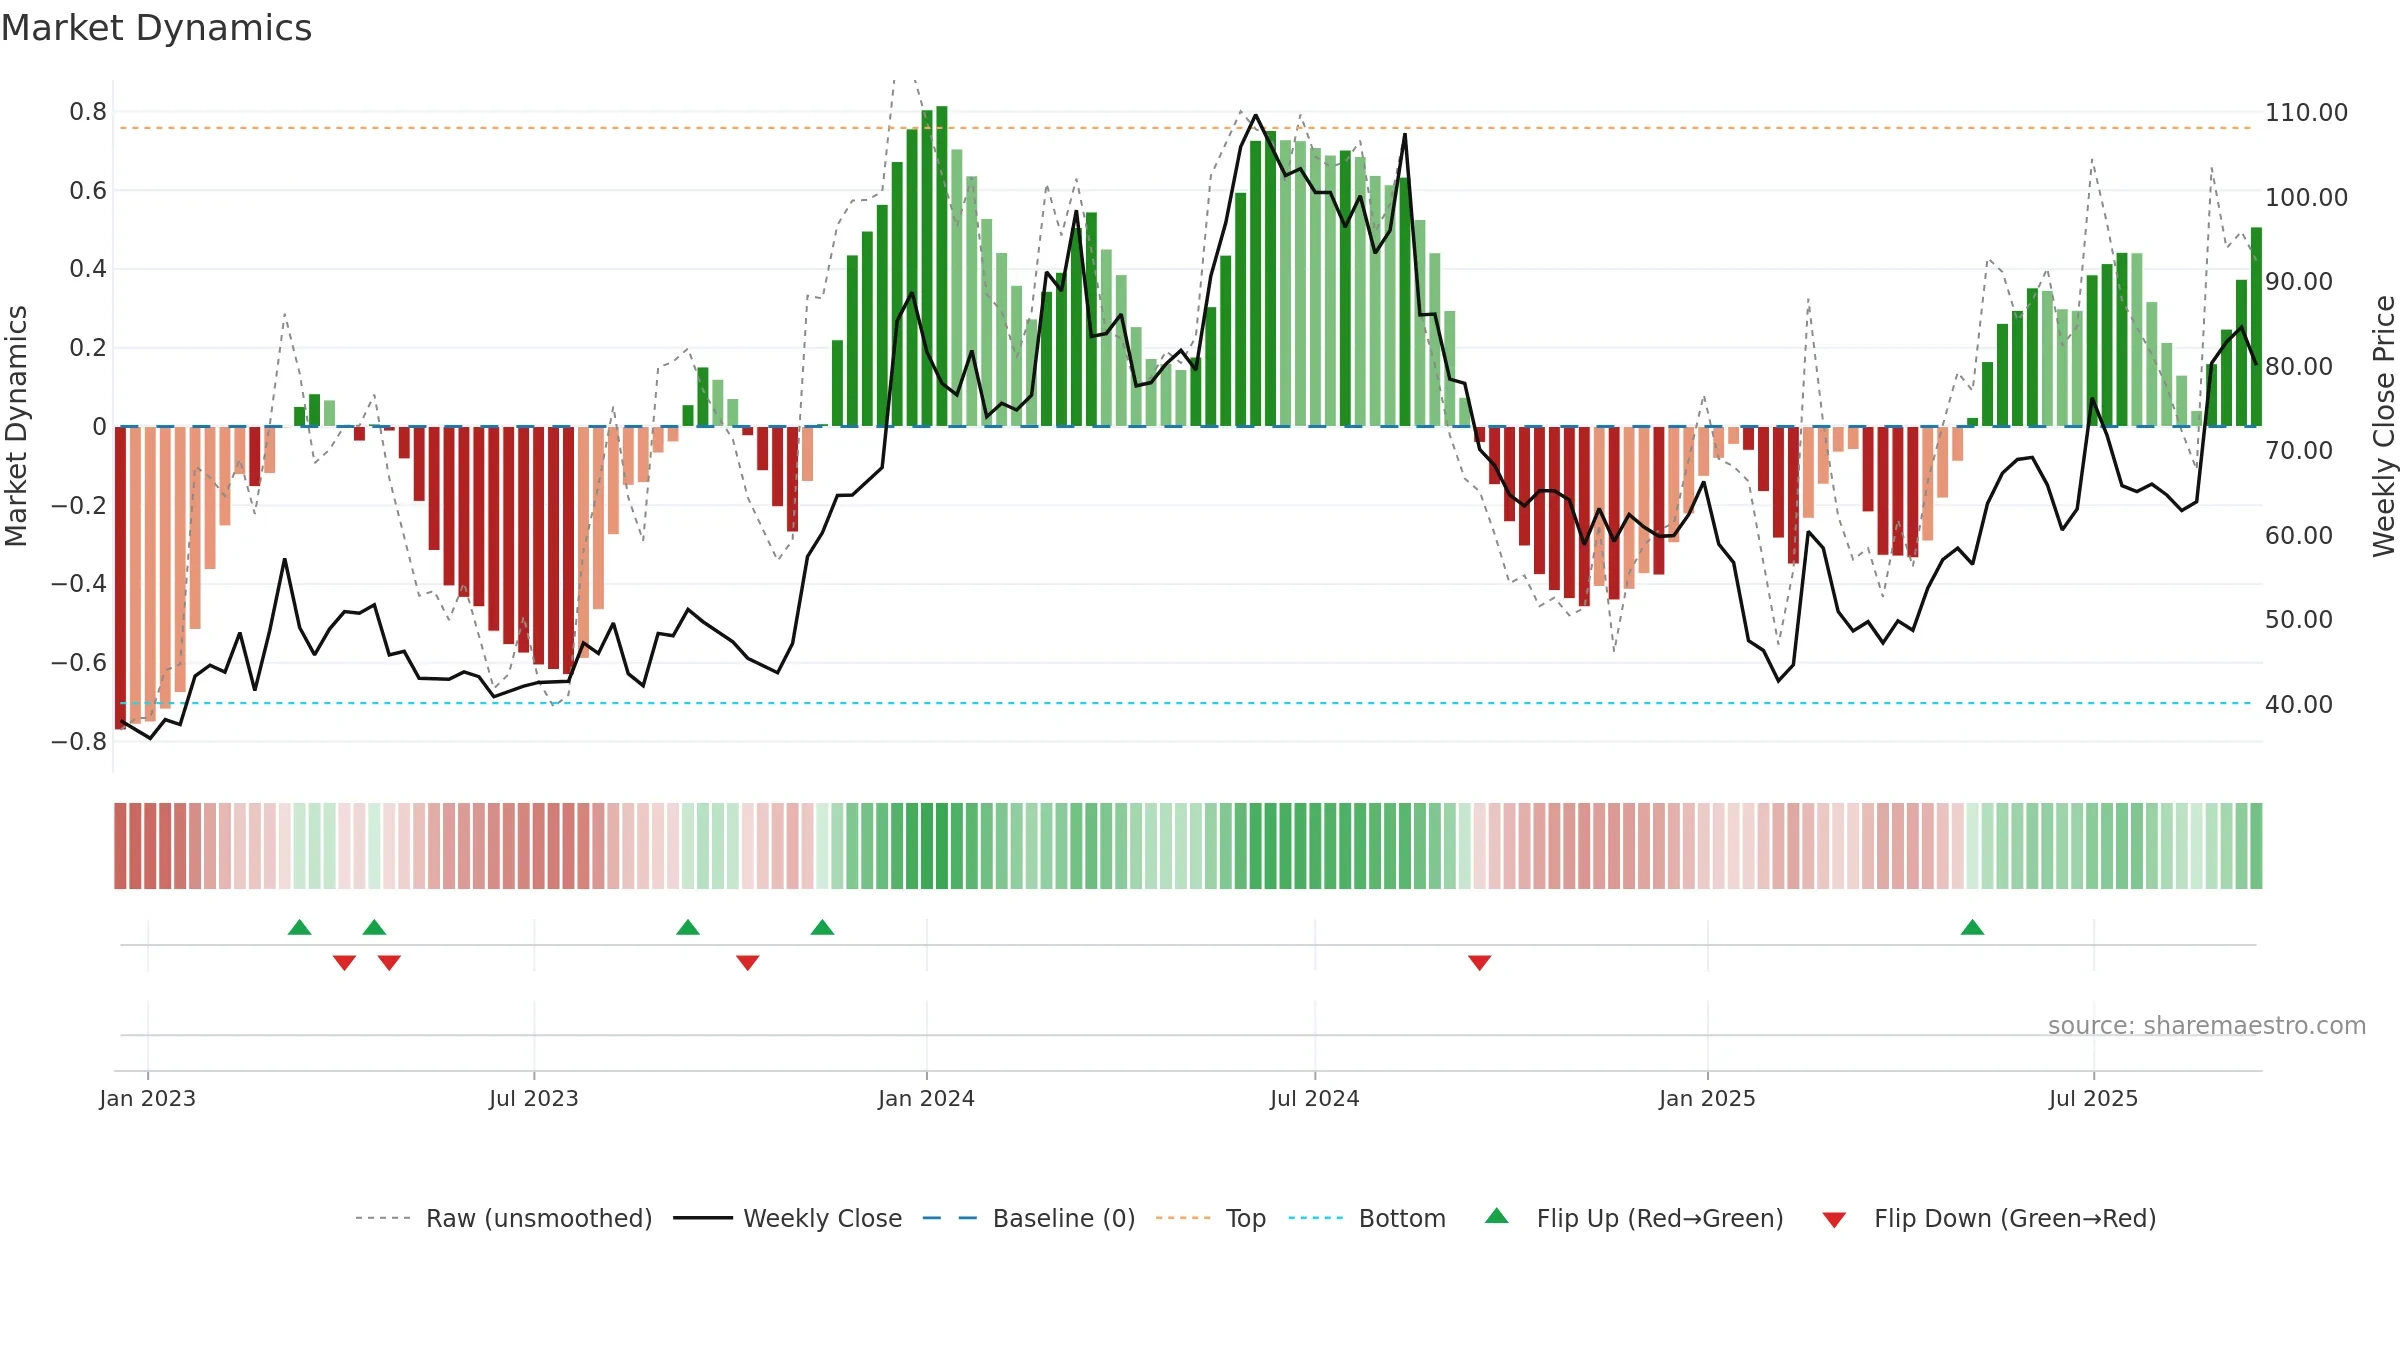2400x1350 pixels.
Task: Toggle the Weekly Close legend entry
Action: tap(787, 1218)
